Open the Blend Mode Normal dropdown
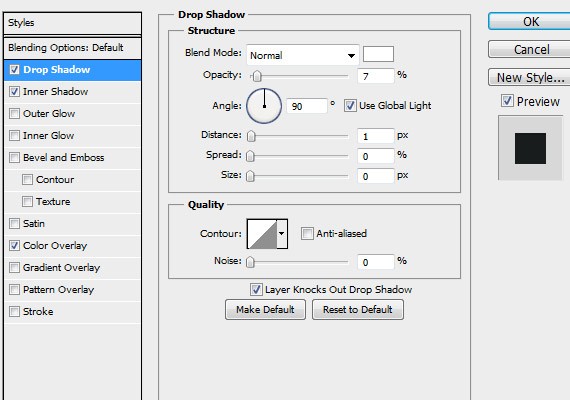This screenshot has height=400, width=570. [x=302, y=55]
